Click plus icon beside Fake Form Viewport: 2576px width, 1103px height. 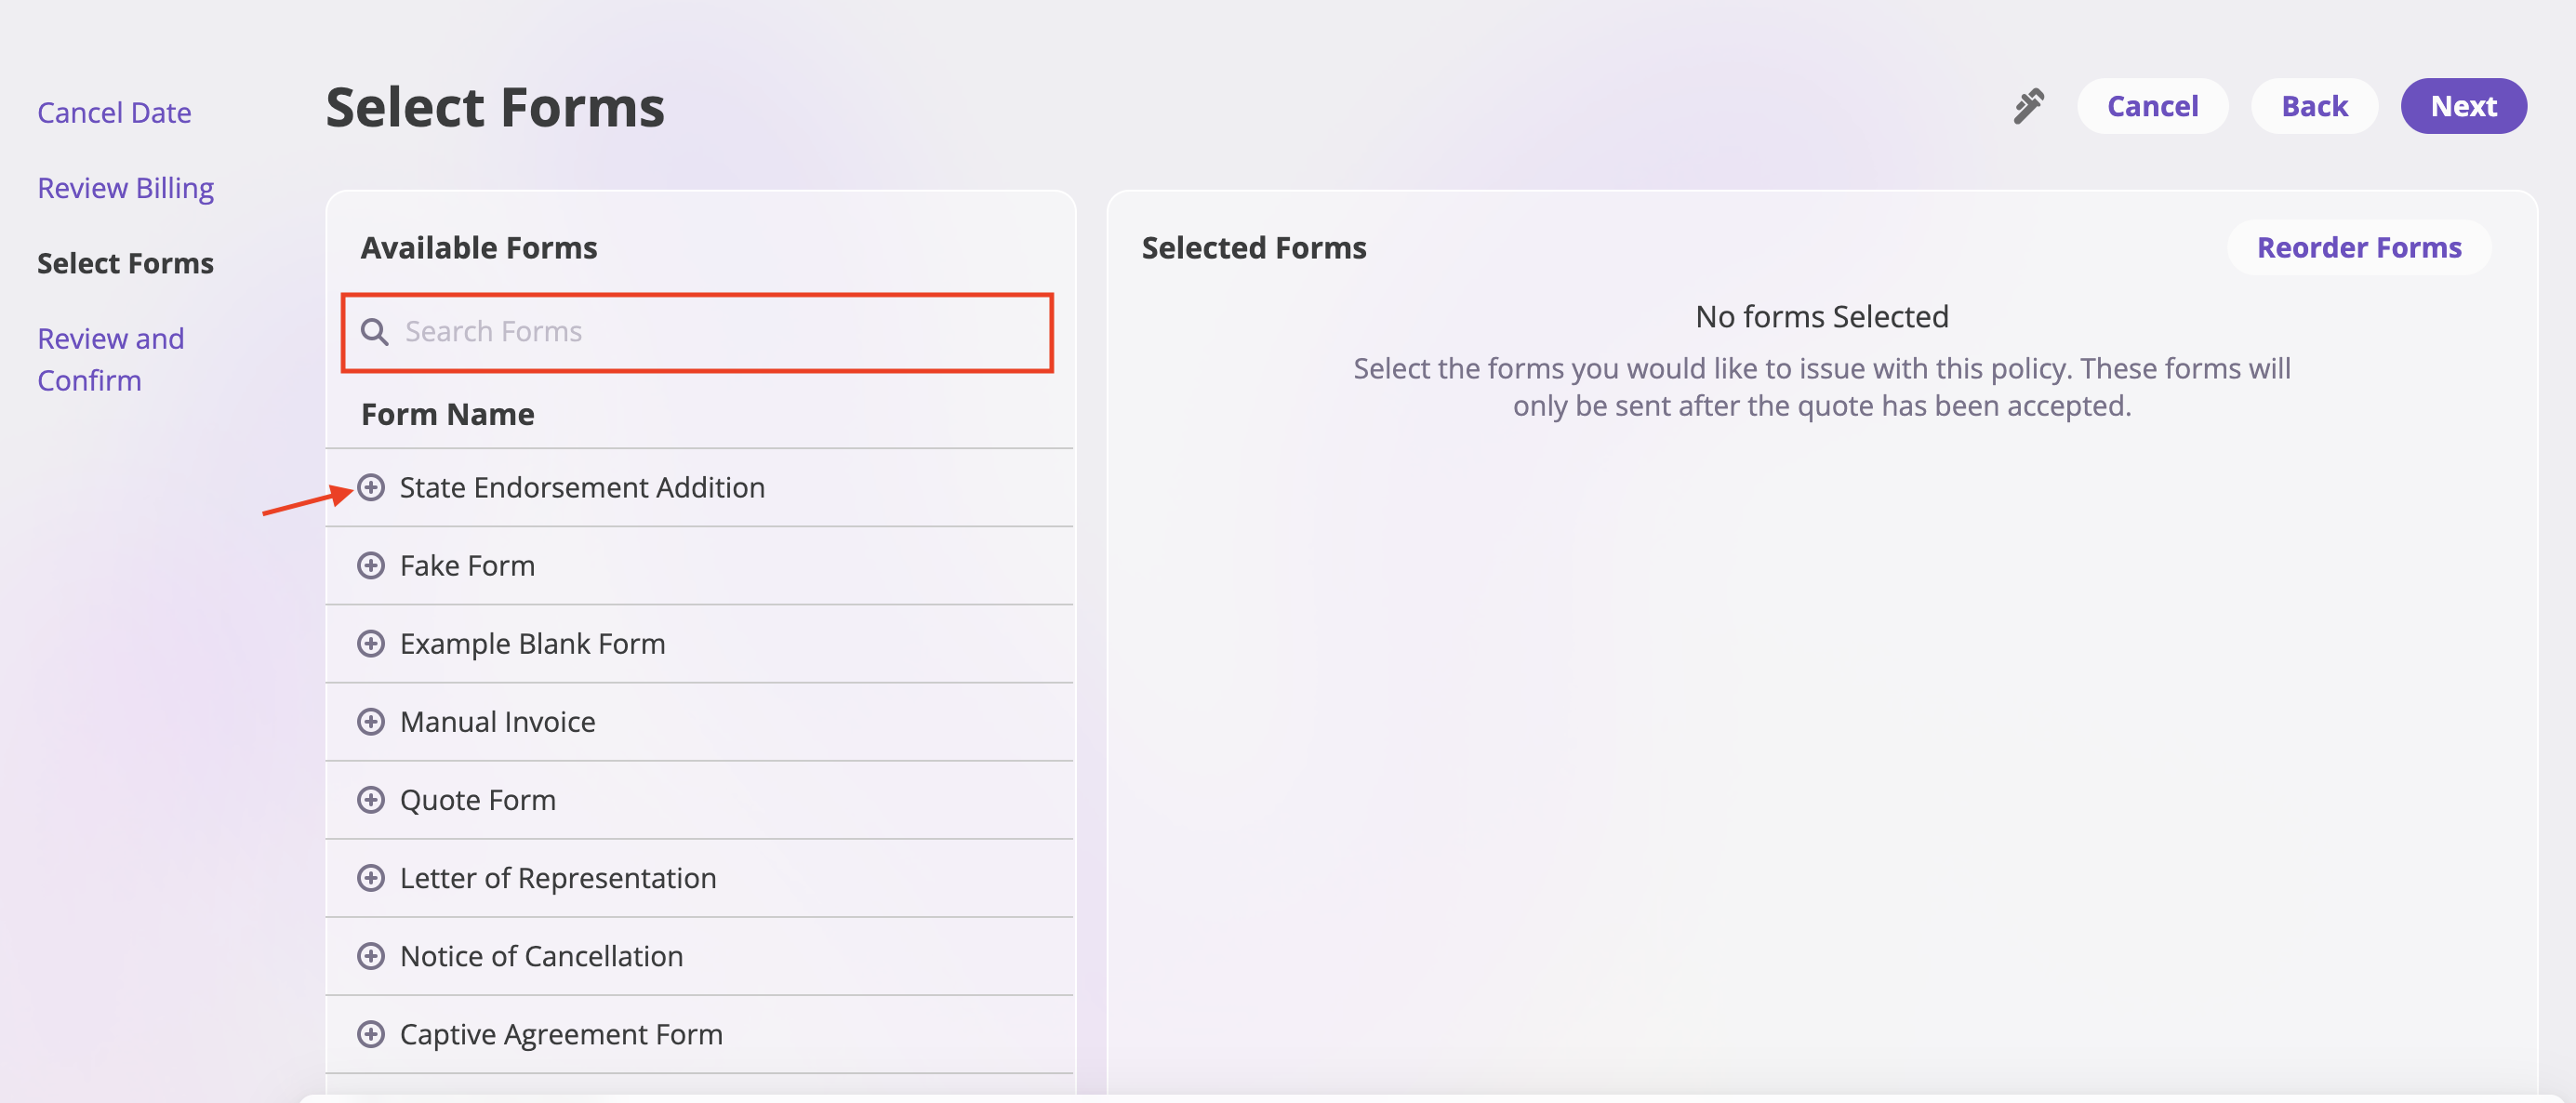click(x=371, y=566)
